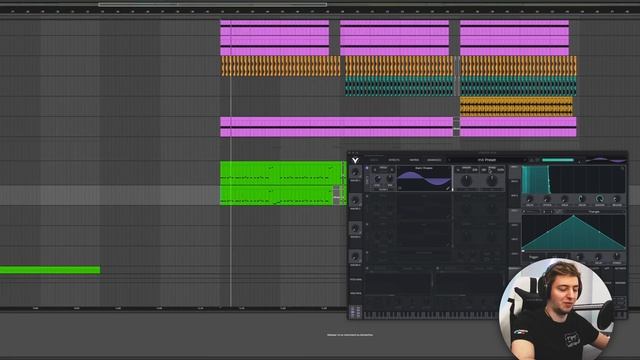The image size is (640, 360).
Task: Click the OSC 1 spectral morph knob
Action: [x=467, y=180]
